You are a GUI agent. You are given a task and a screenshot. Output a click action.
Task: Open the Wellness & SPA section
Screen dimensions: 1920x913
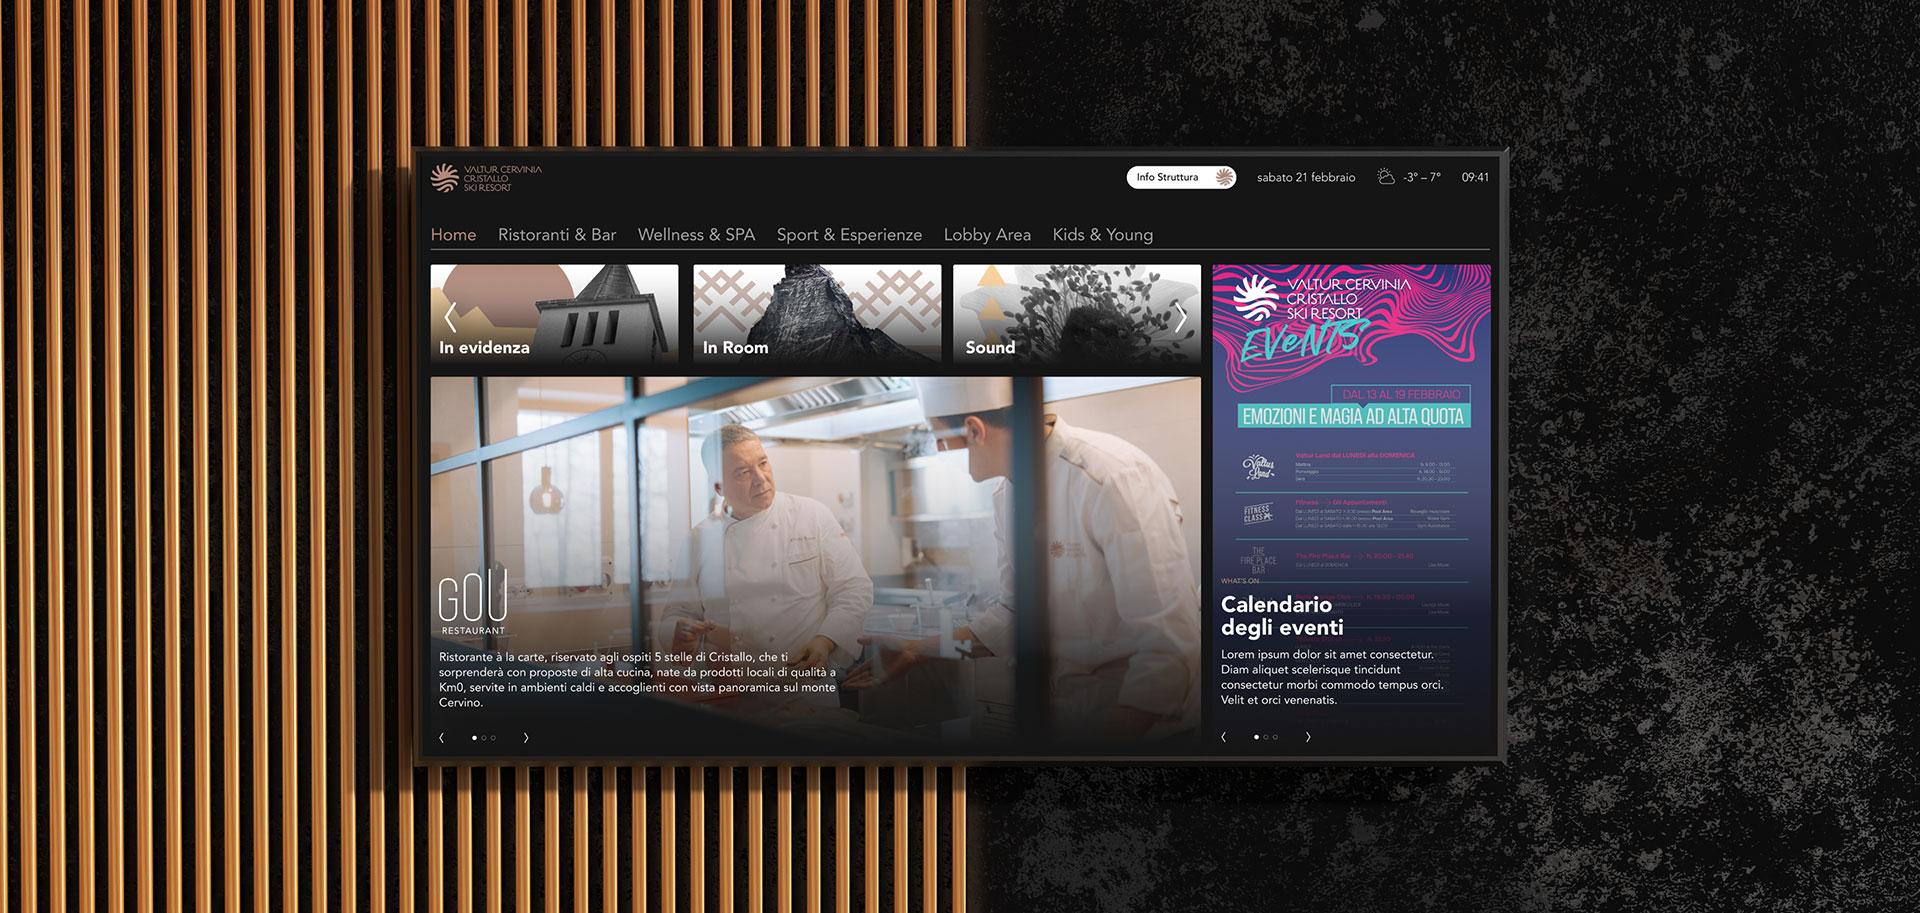tap(696, 235)
